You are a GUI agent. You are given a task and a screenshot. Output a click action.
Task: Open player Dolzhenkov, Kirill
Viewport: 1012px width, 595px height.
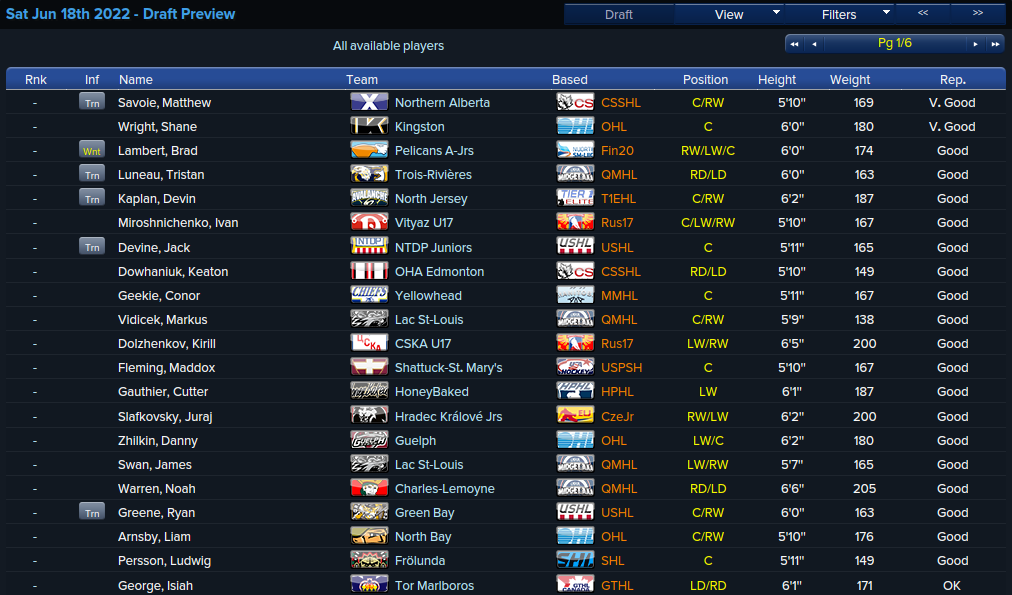click(167, 344)
